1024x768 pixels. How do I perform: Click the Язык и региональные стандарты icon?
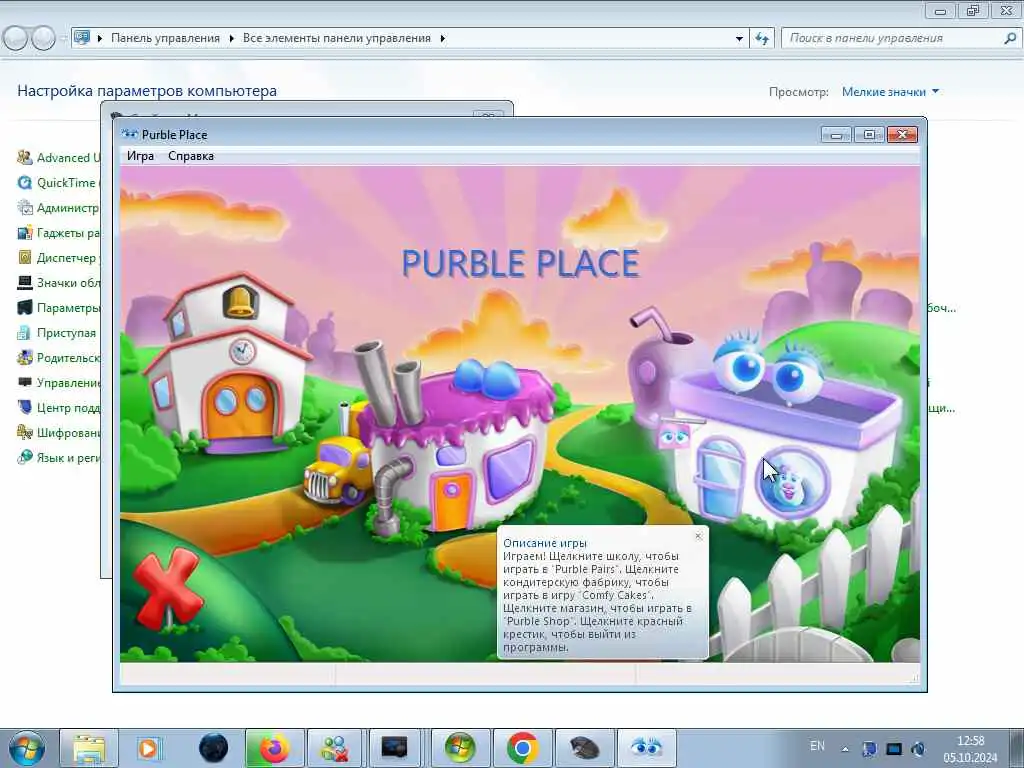(x=25, y=458)
